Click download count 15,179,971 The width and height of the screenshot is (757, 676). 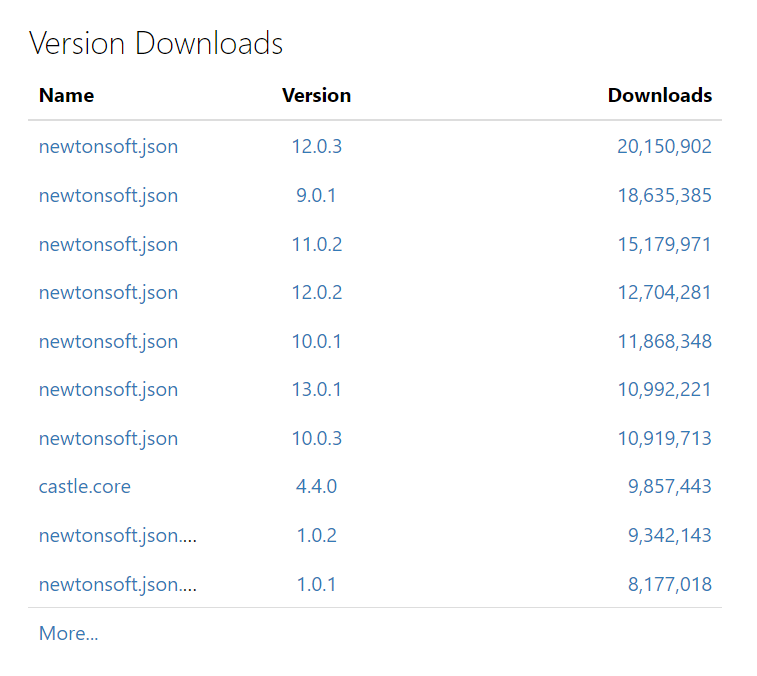coord(664,244)
